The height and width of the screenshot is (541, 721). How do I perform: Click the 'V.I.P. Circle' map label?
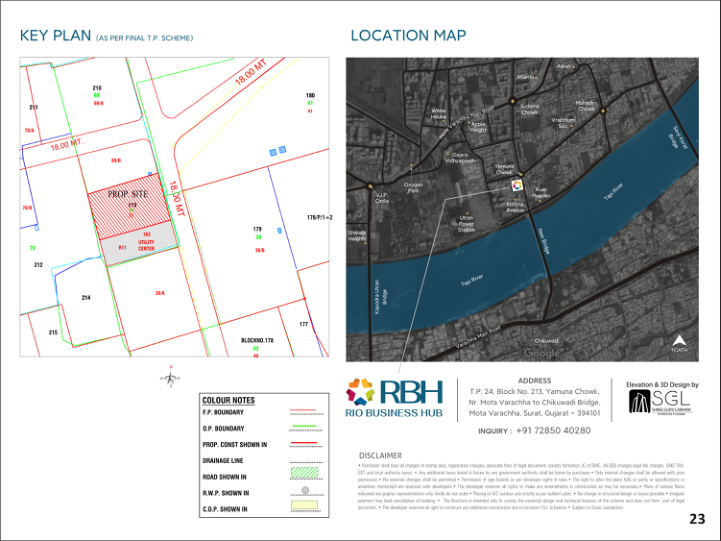(382, 198)
